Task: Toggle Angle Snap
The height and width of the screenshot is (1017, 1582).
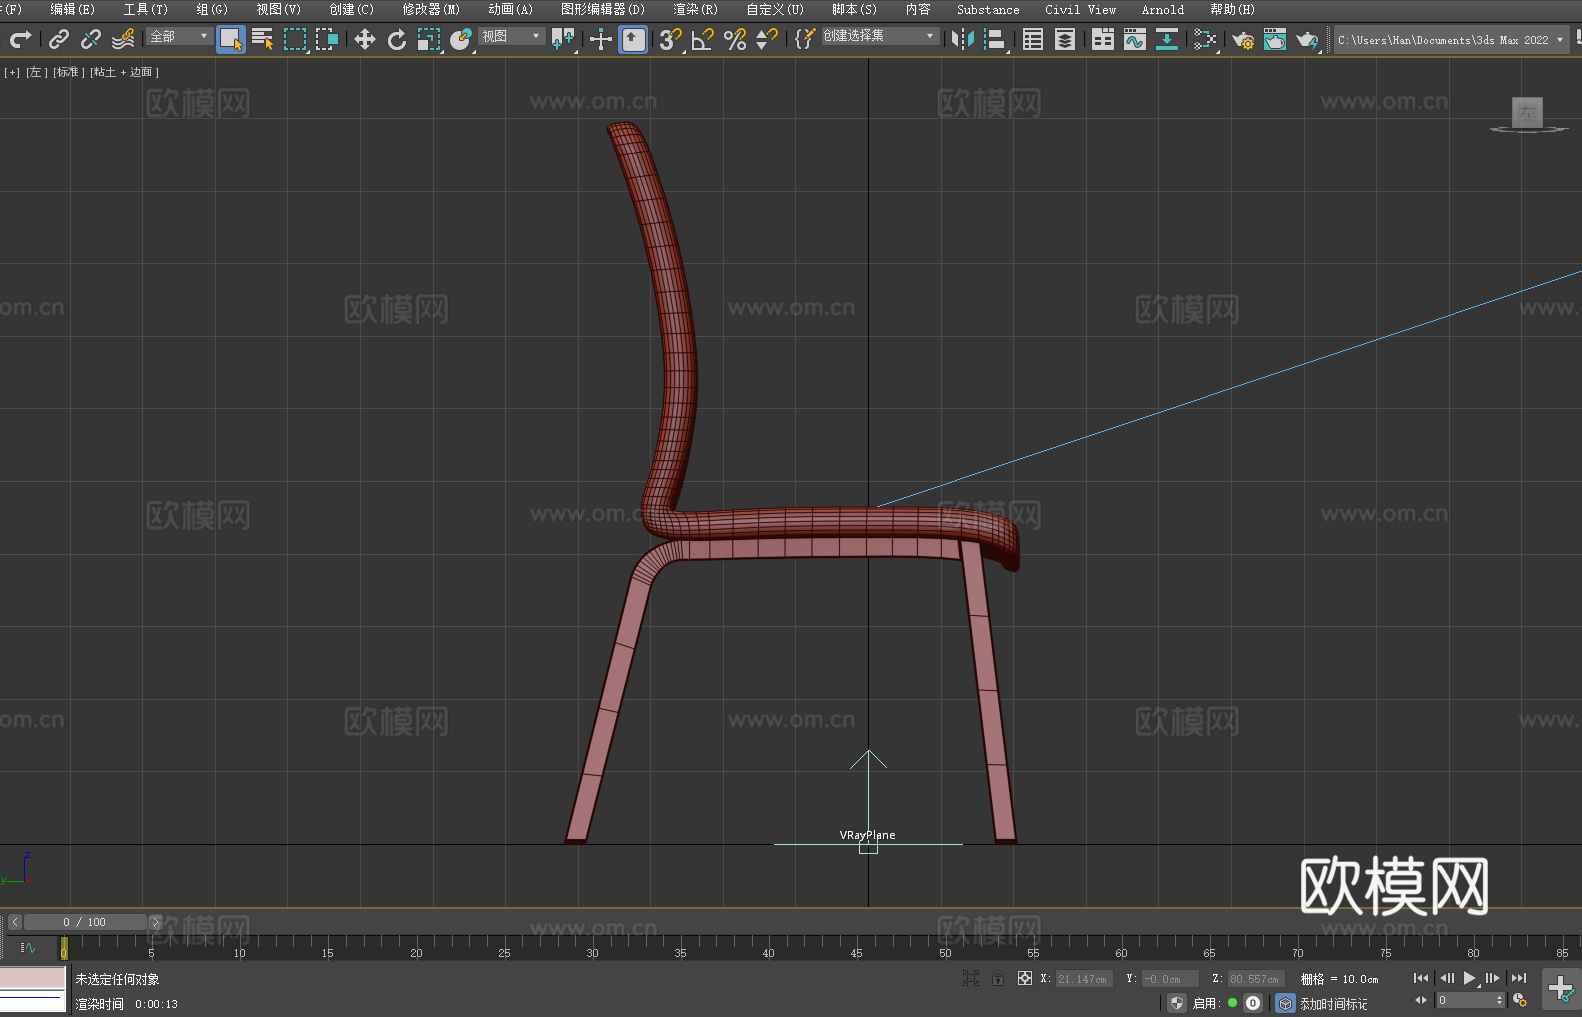Action: pyautogui.click(x=703, y=39)
